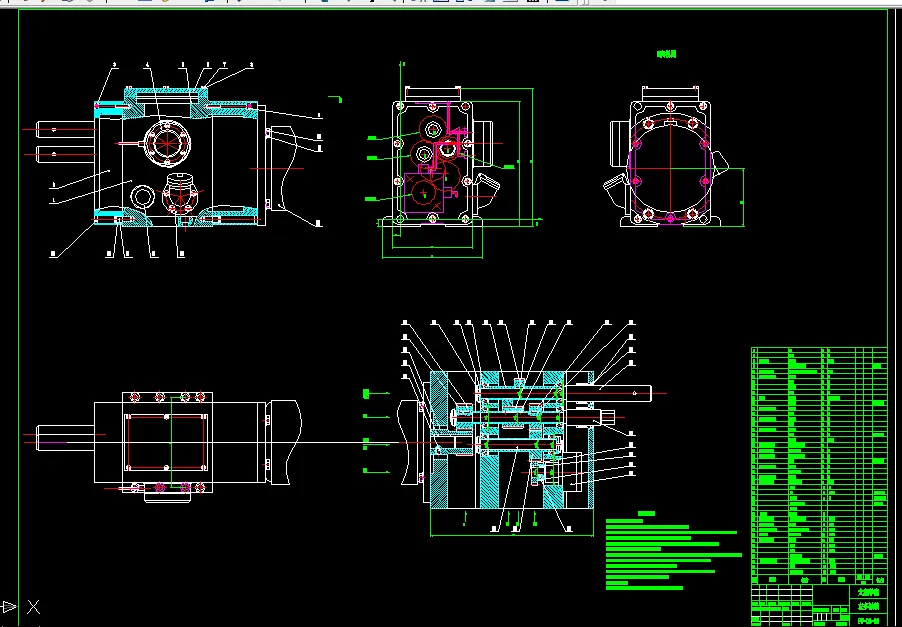Screen dimensions: 902x627
Task: Click the magenta square gear outline in the end view
Action: tap(425, 194)
